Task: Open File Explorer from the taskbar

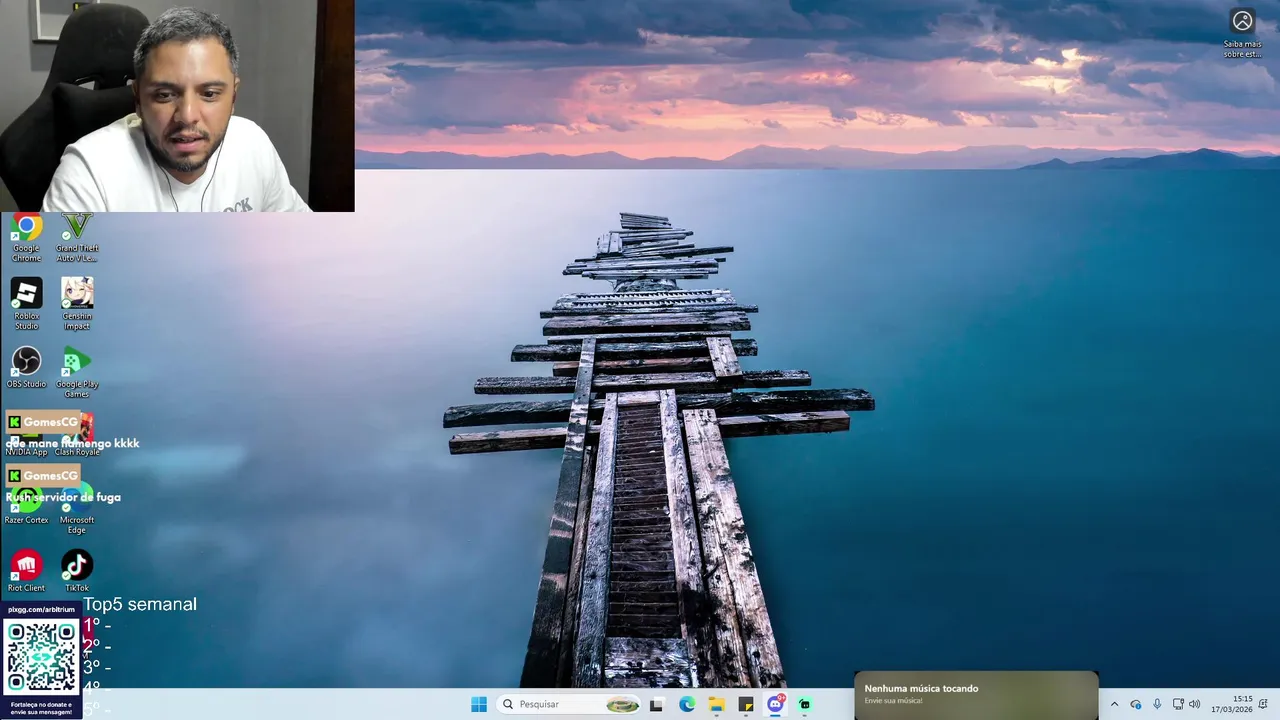Action: click(717, 704)
